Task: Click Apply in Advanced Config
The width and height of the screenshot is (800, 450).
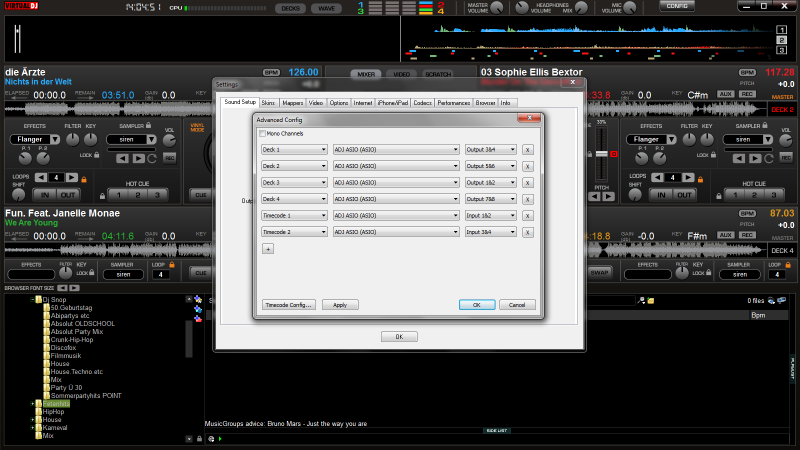Action: coord(340,305)
